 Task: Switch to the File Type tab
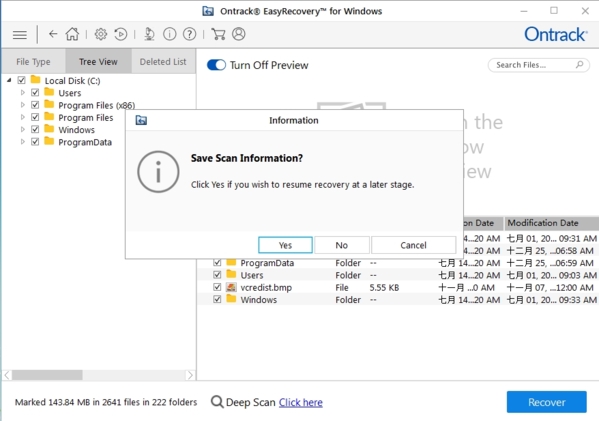coord(33,61)
